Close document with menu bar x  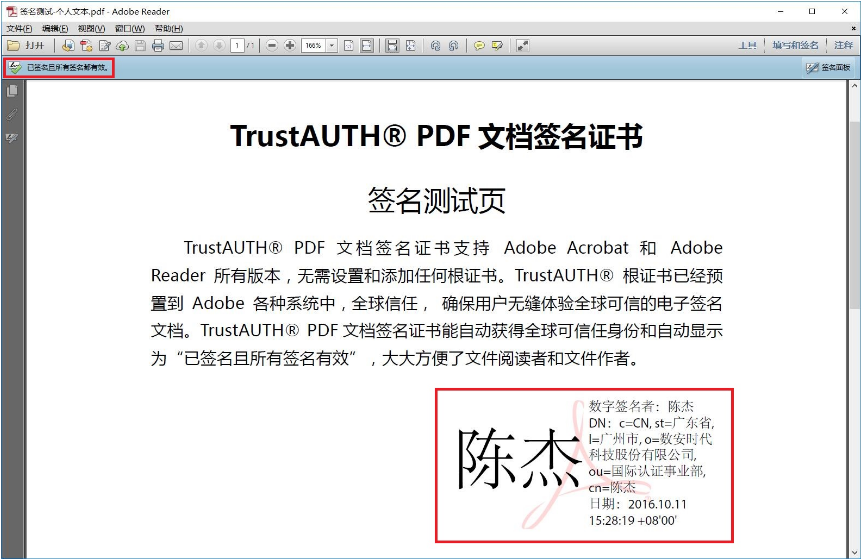tap(853, 29)
